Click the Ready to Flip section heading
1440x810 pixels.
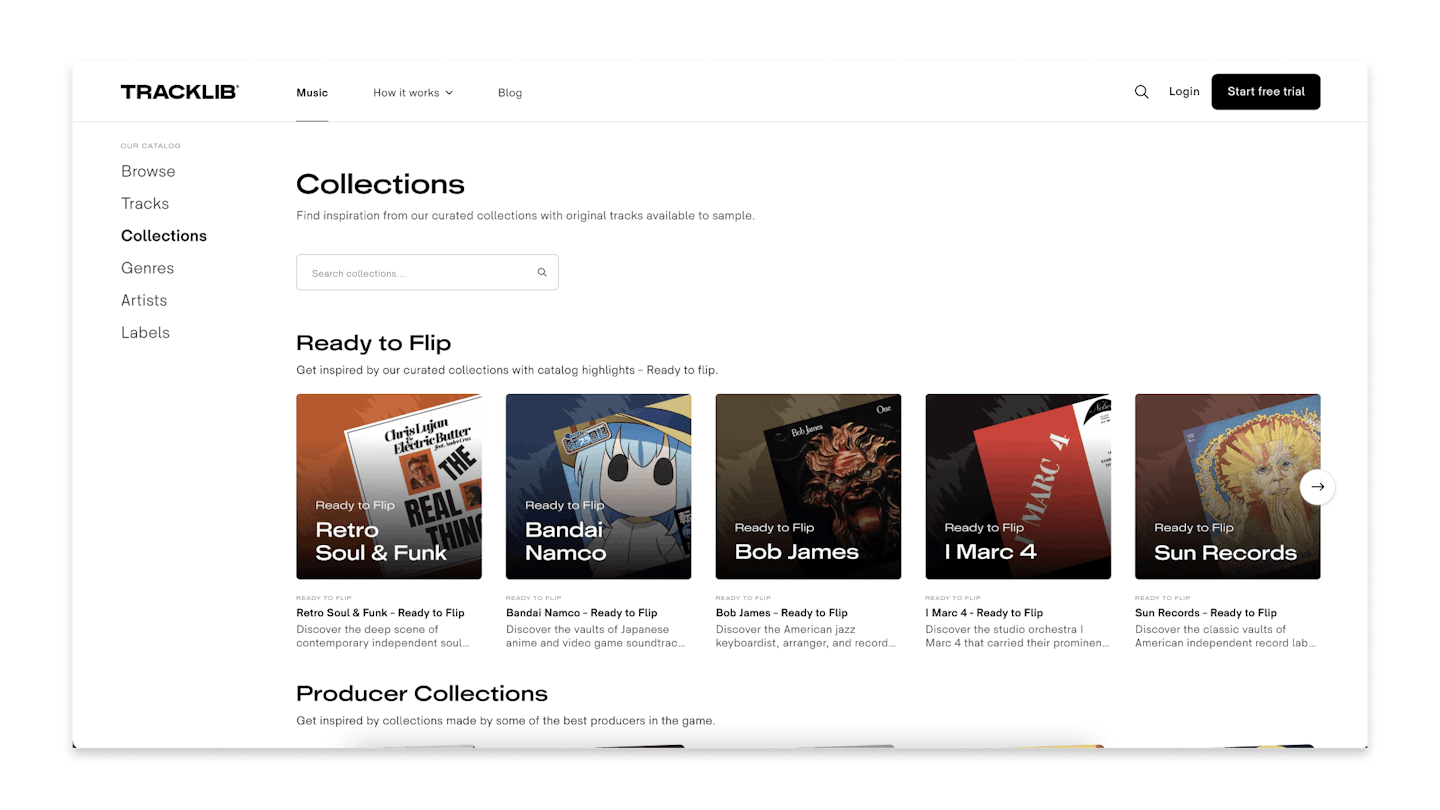point(373,343)
